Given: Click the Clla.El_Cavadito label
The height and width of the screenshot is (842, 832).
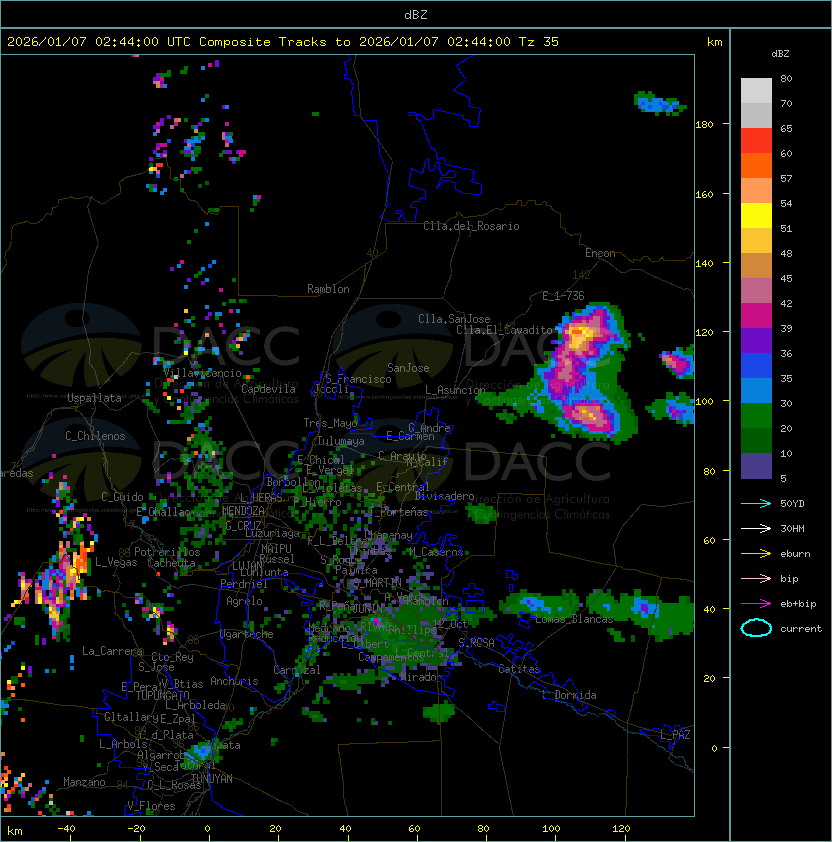Looking at the screenshot, I should (504, 330).
